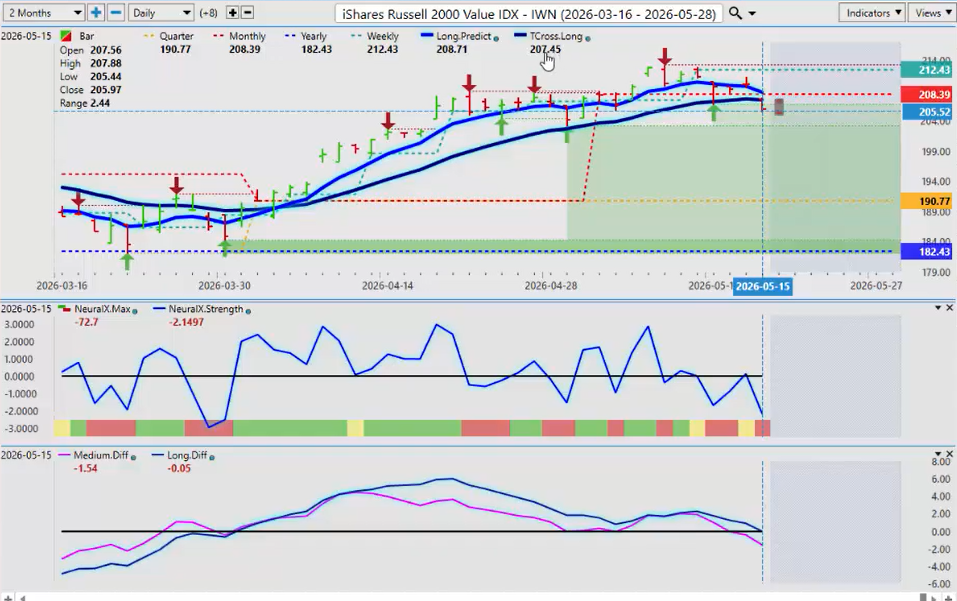Image resolution: width=957 pixels, height=601 pixels.
Task: Click the blue plus to extend time range
Action: (x=96, y=13)
